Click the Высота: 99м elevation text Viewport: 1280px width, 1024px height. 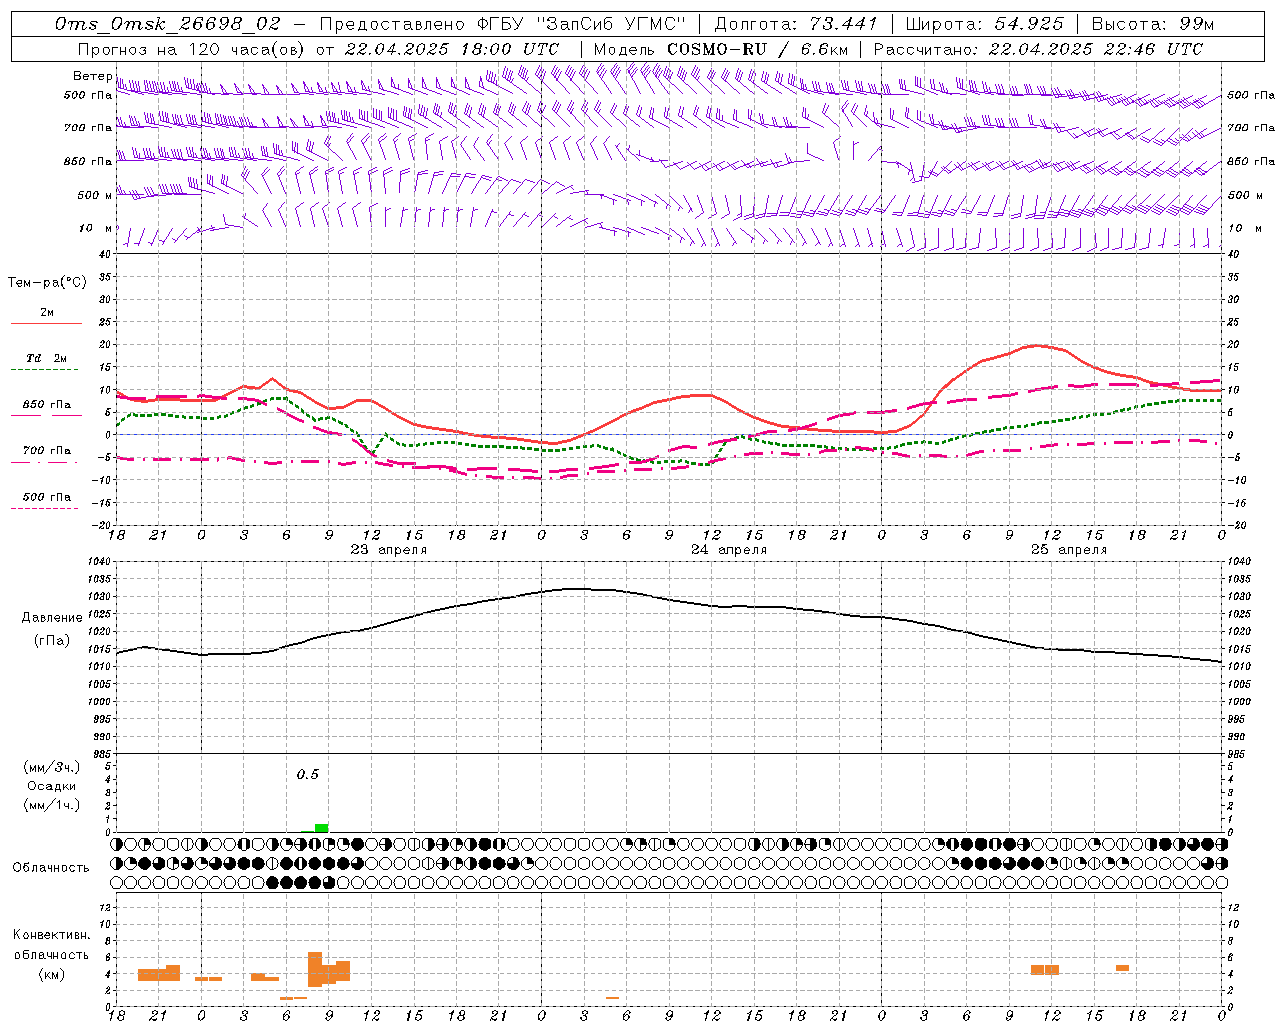[x=1153, y=23]
